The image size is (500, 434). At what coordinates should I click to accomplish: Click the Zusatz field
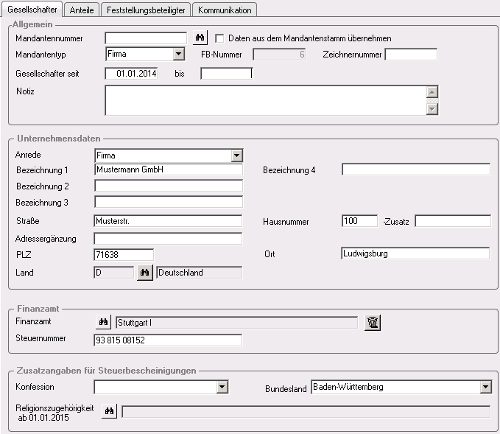point(453,221)
